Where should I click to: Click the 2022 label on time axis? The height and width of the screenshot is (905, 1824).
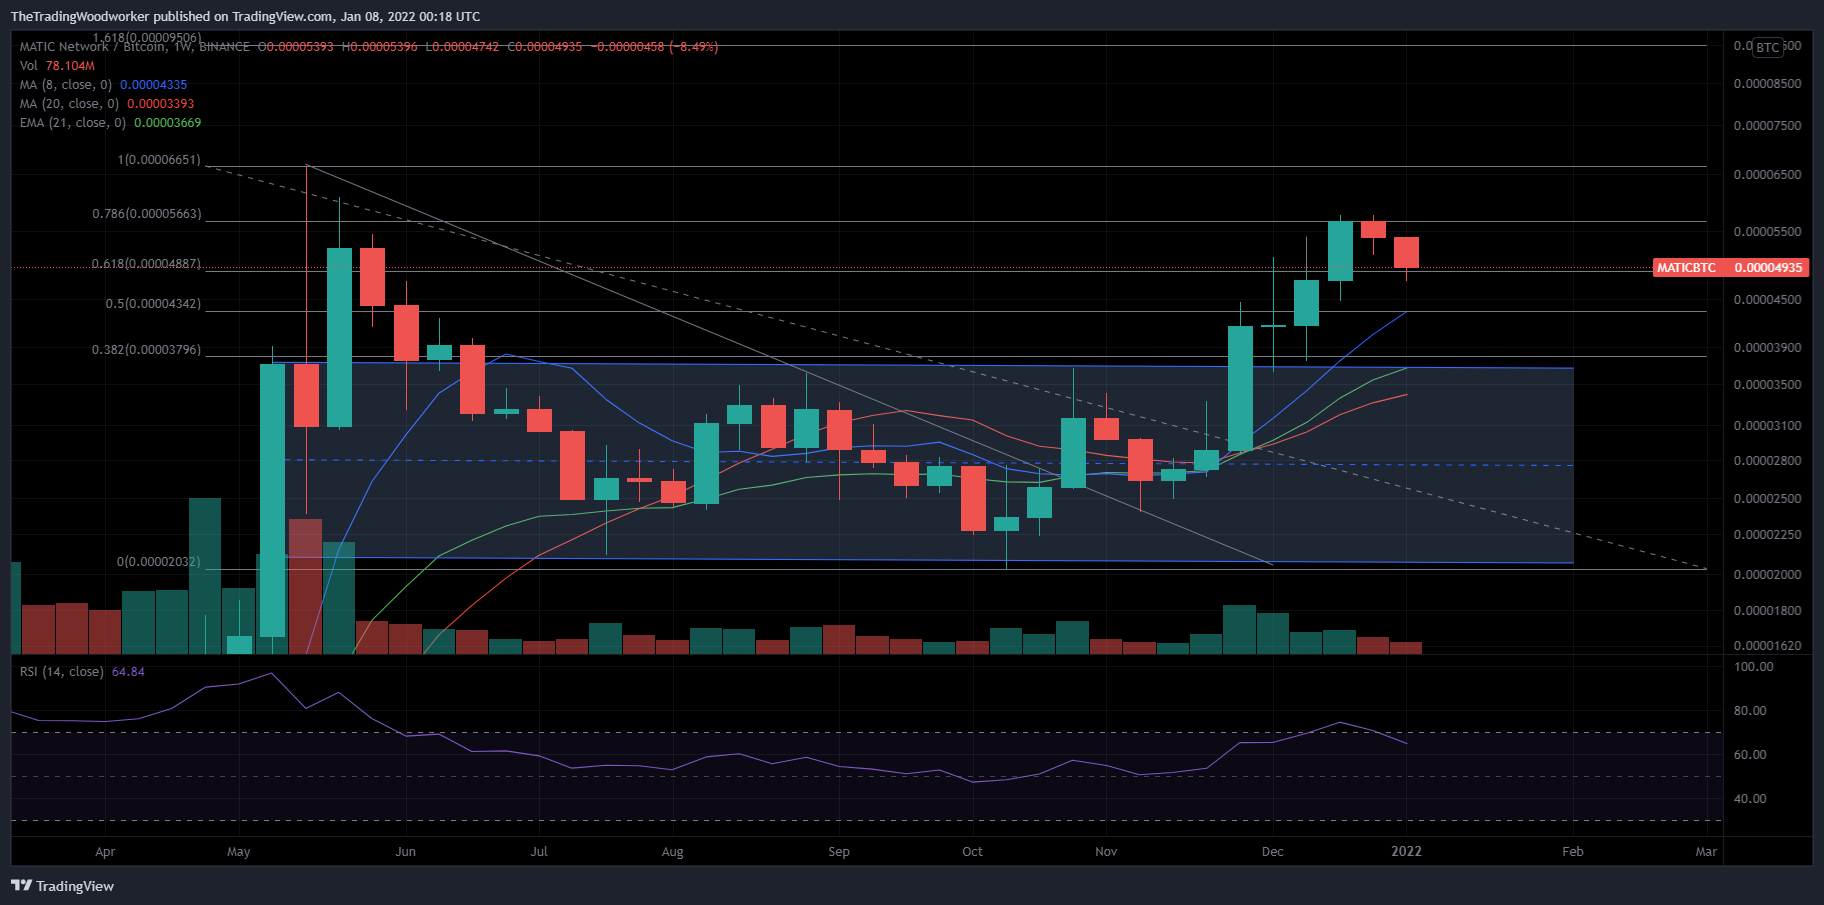(1406, 852)
